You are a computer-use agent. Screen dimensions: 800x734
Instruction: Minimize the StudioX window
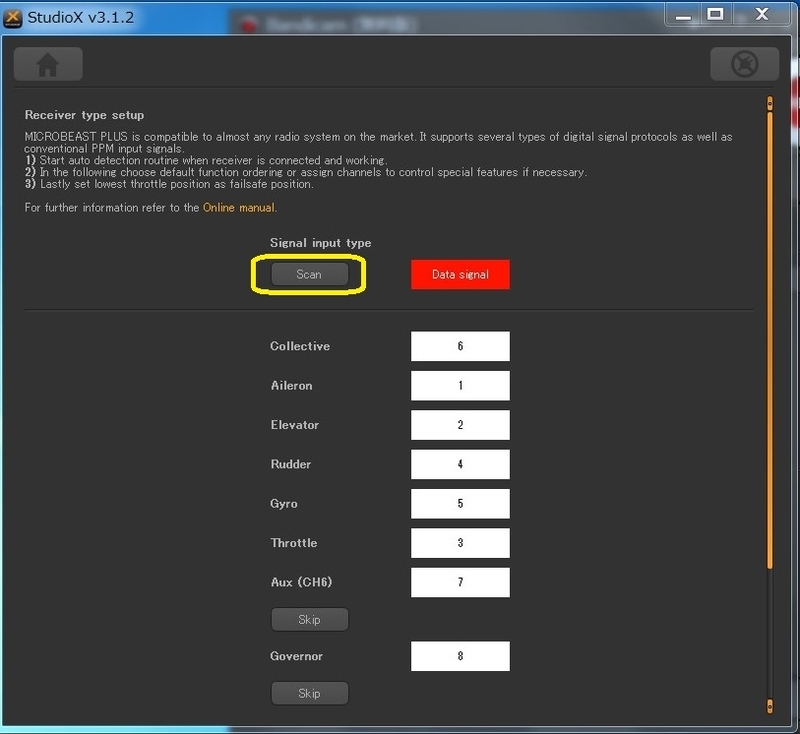[683, 15]
